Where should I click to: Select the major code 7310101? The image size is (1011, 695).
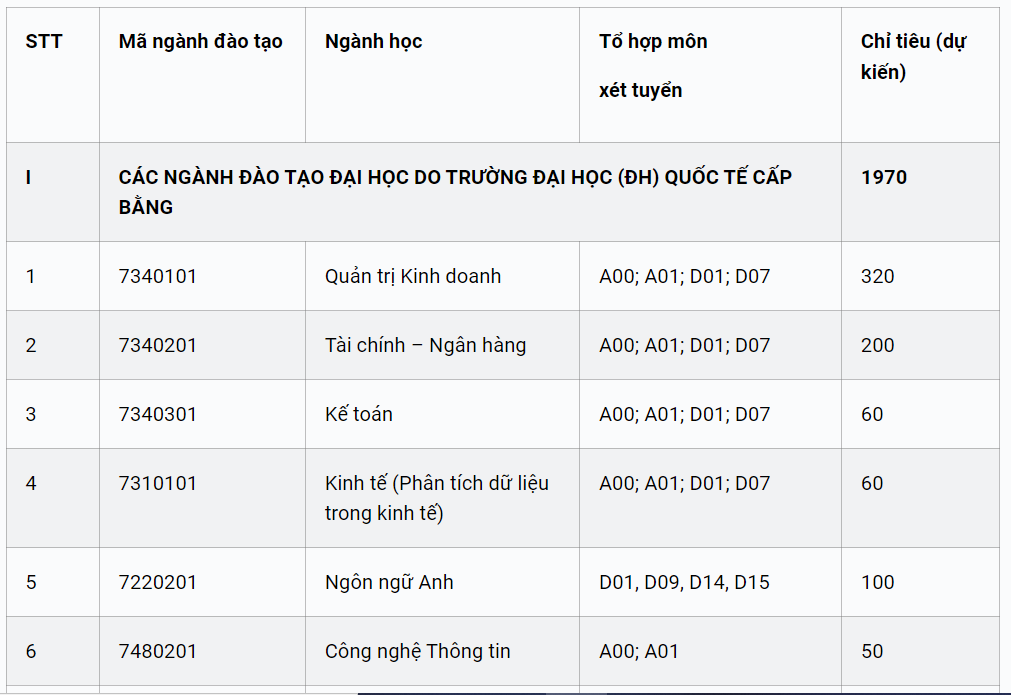coord(157,484)
